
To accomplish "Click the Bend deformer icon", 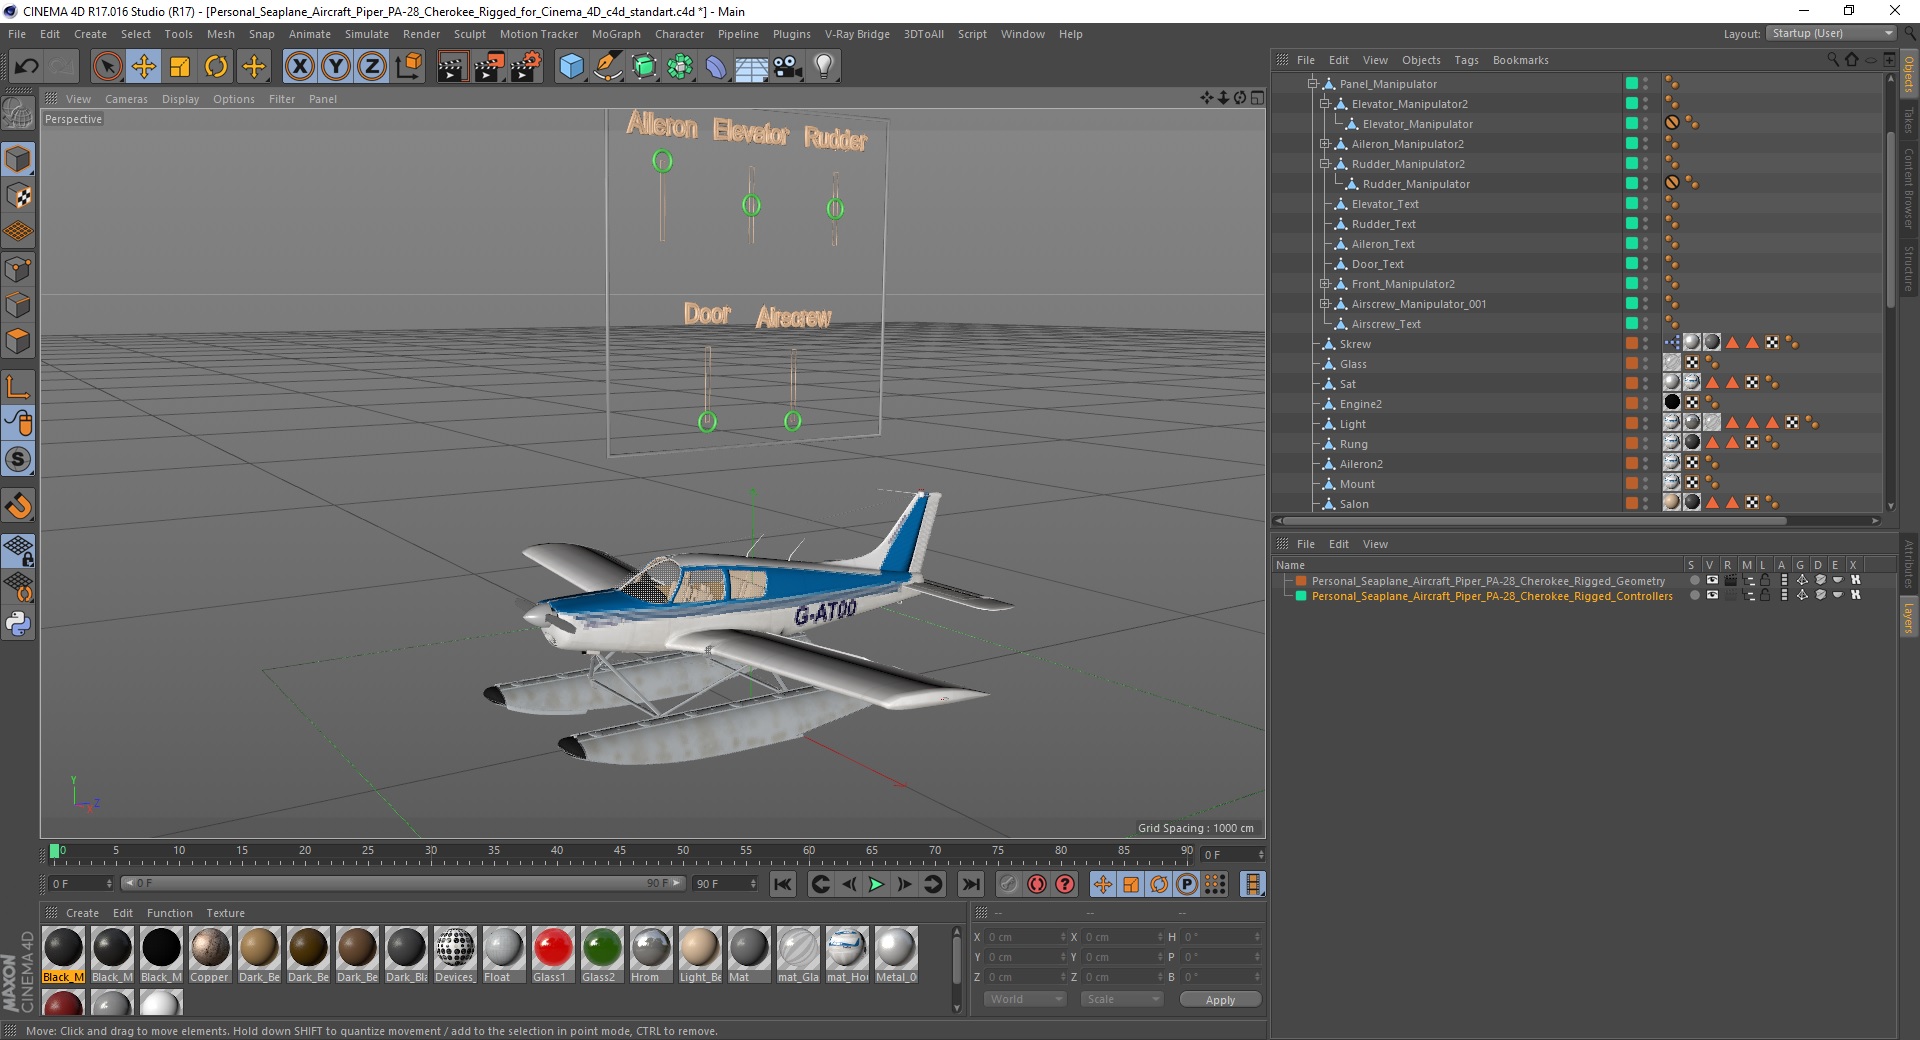I will click(716, 67).
